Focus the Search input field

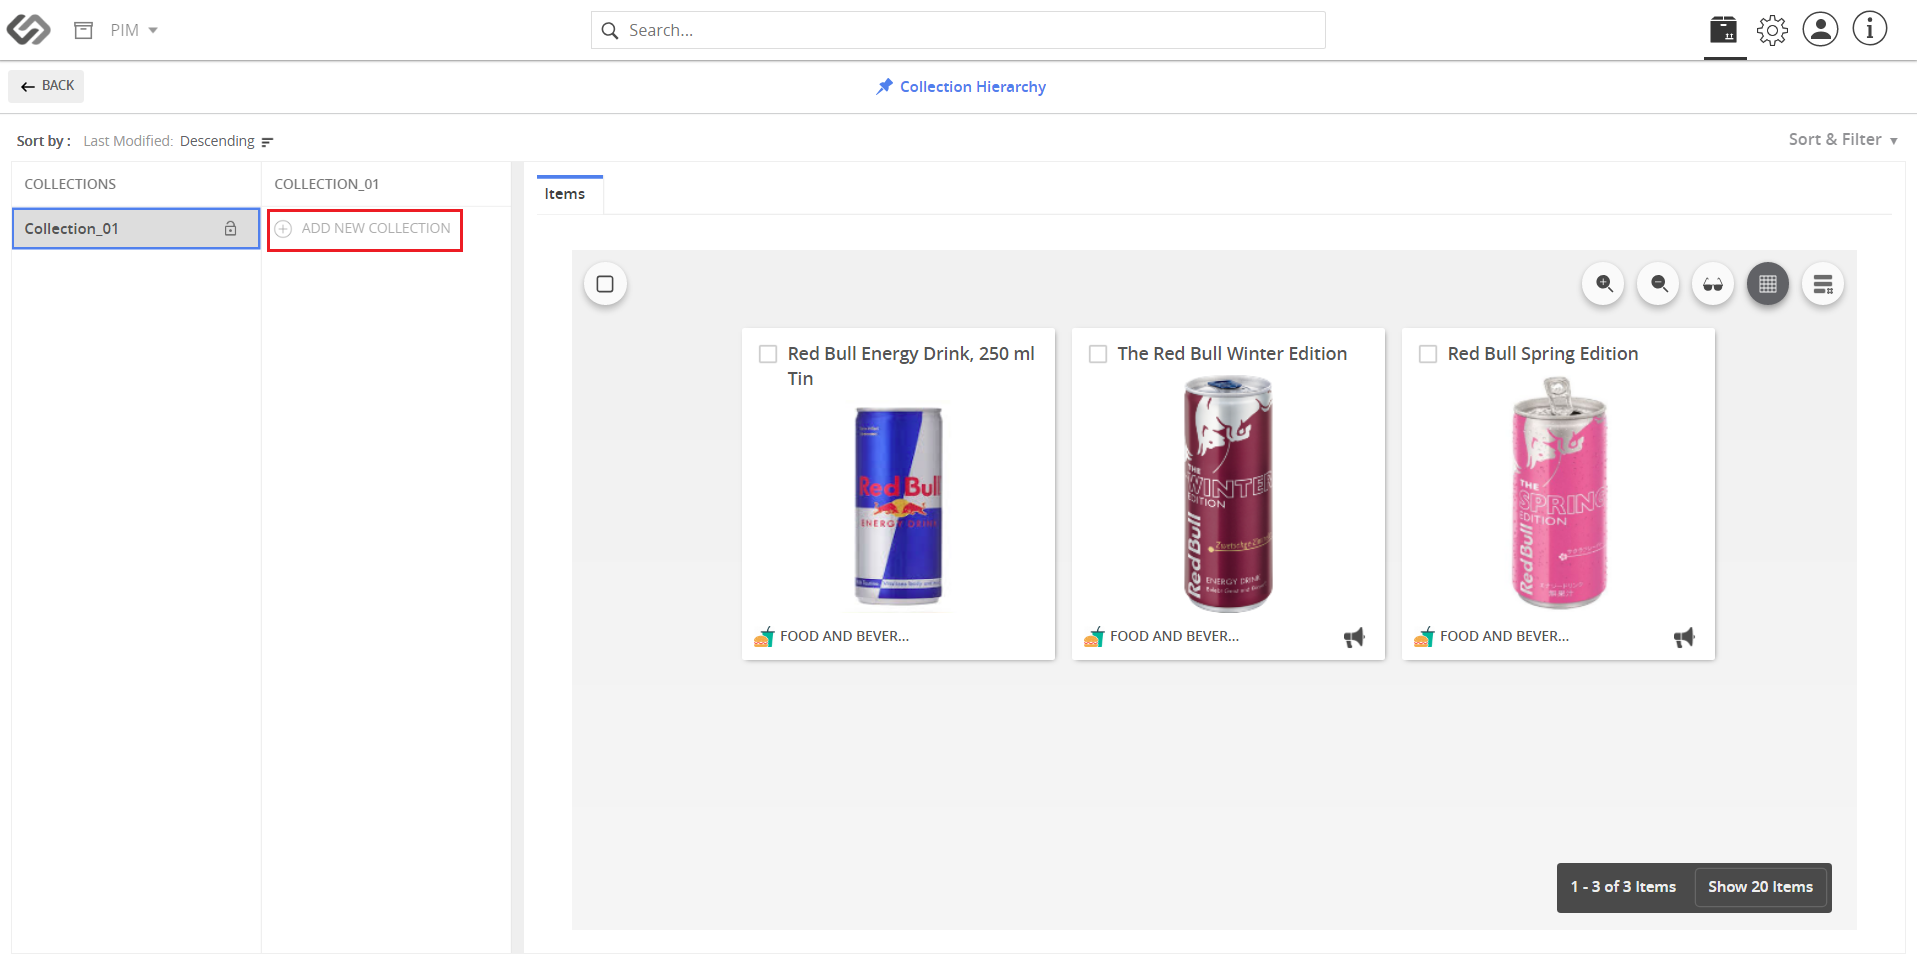[x=958, y=30]
